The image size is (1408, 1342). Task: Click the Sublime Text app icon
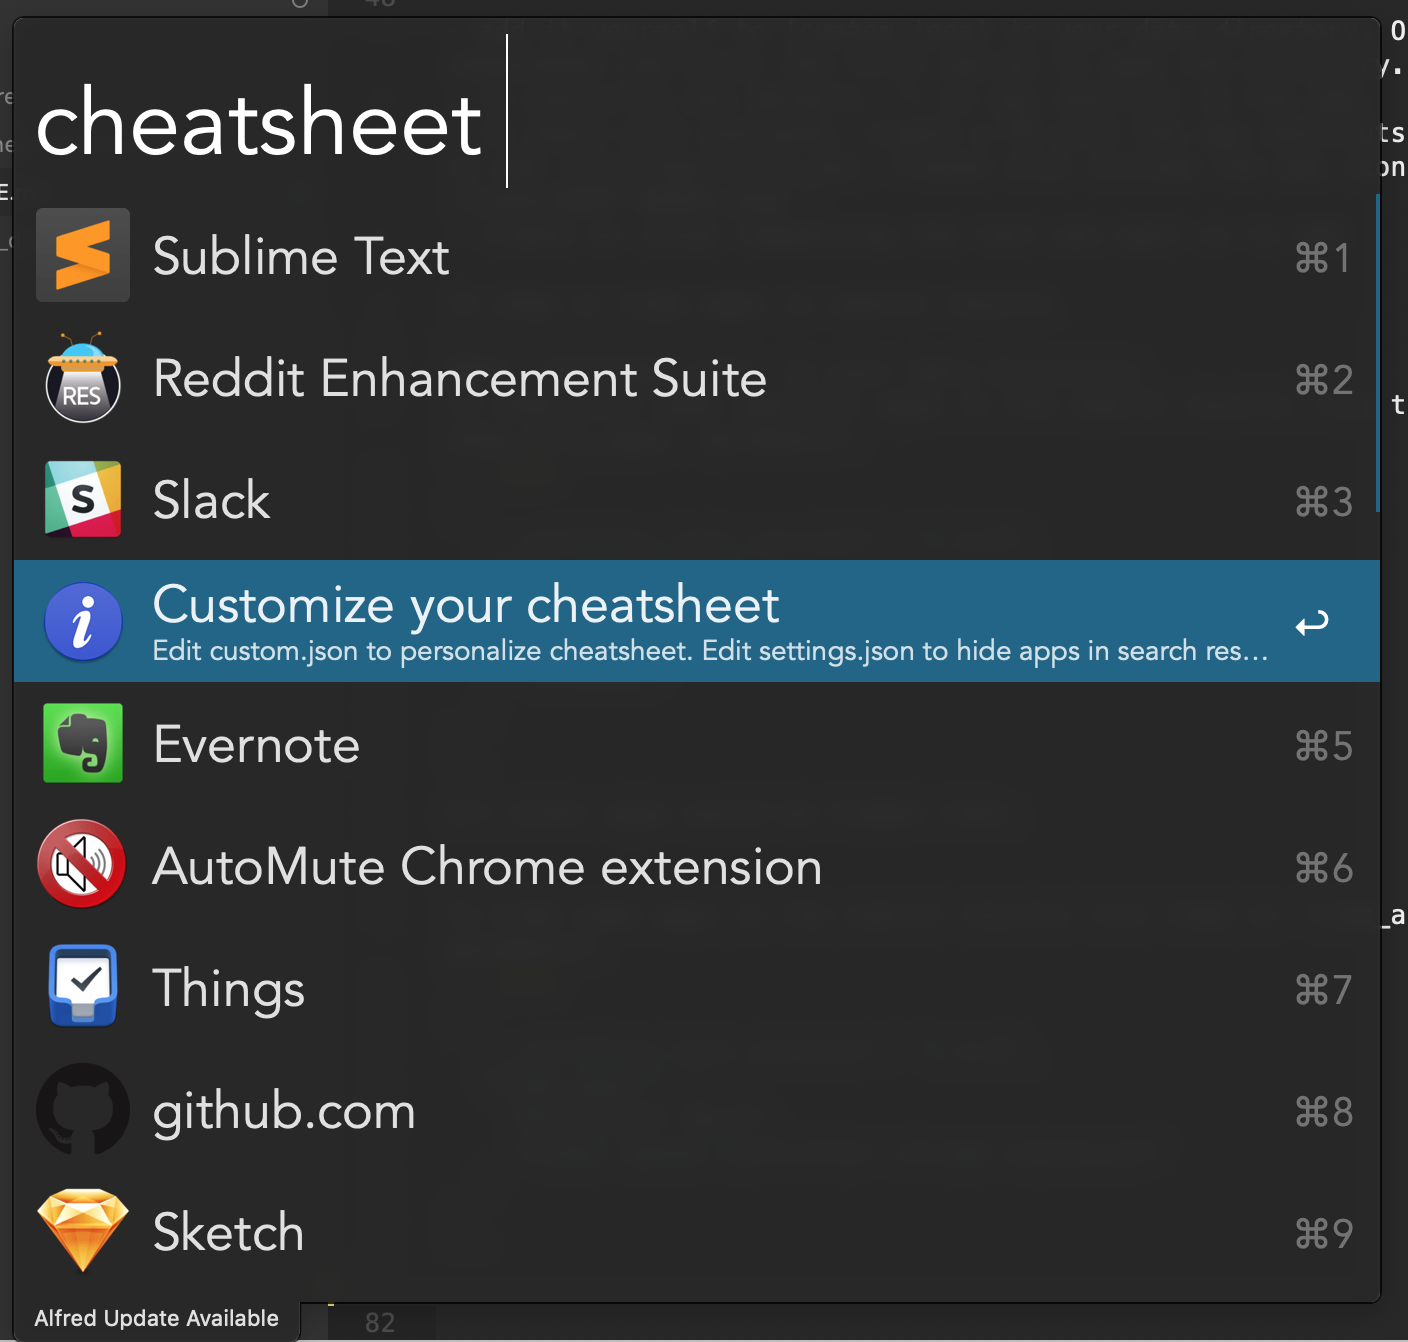coord(83,255)
